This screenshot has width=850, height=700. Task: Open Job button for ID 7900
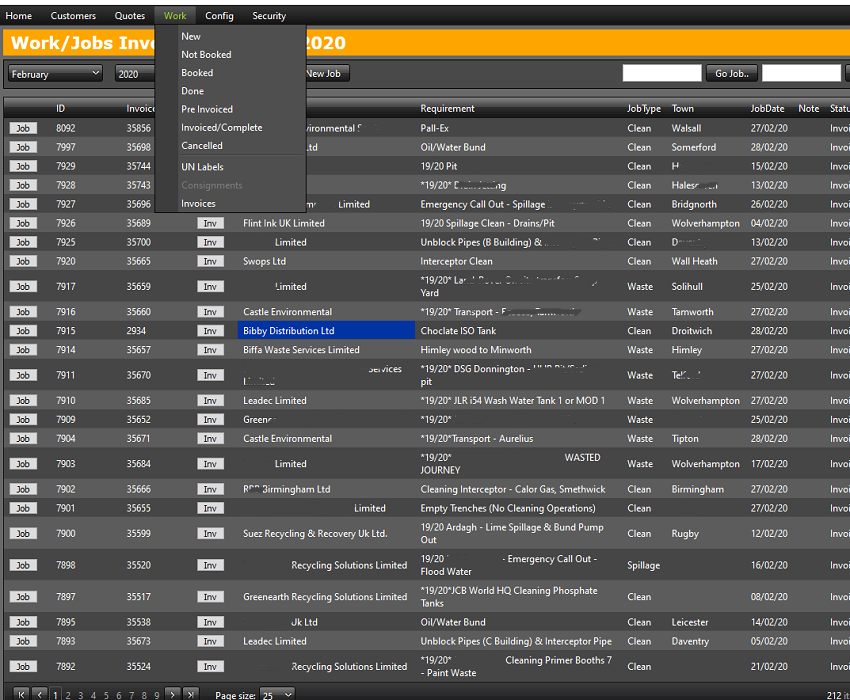22,534
